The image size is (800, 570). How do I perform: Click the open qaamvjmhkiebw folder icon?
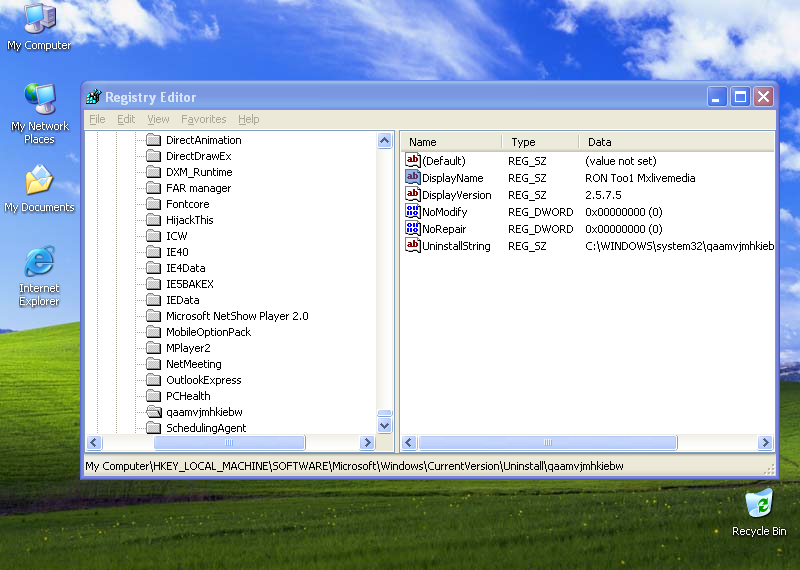(x=153, y=412)
